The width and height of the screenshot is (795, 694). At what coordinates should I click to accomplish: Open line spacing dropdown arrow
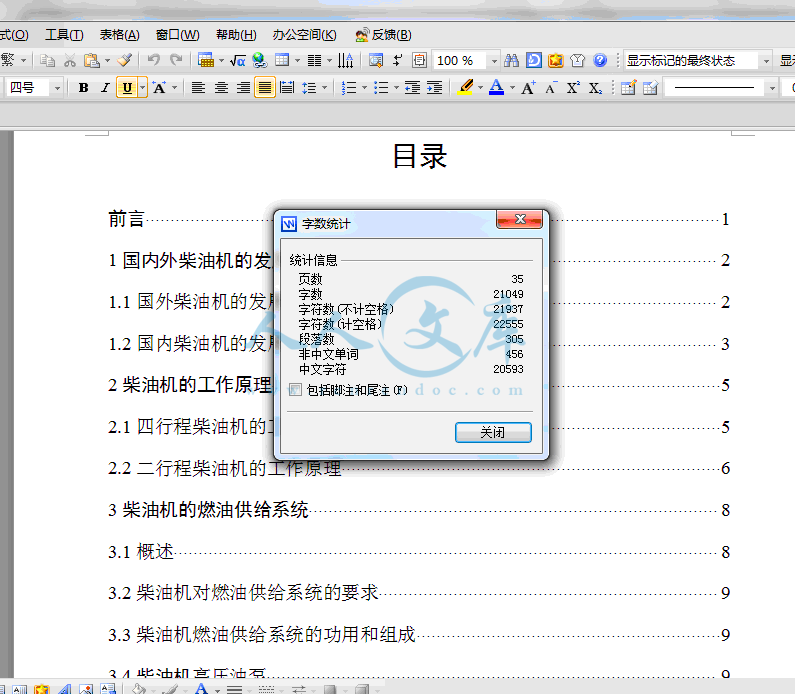pyautogui.click(x=325, y=88)
